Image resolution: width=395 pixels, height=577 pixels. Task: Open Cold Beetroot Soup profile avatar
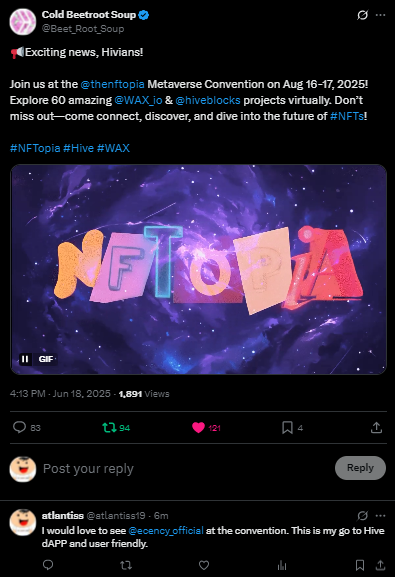pyautogui.click(x=23, y=22)
